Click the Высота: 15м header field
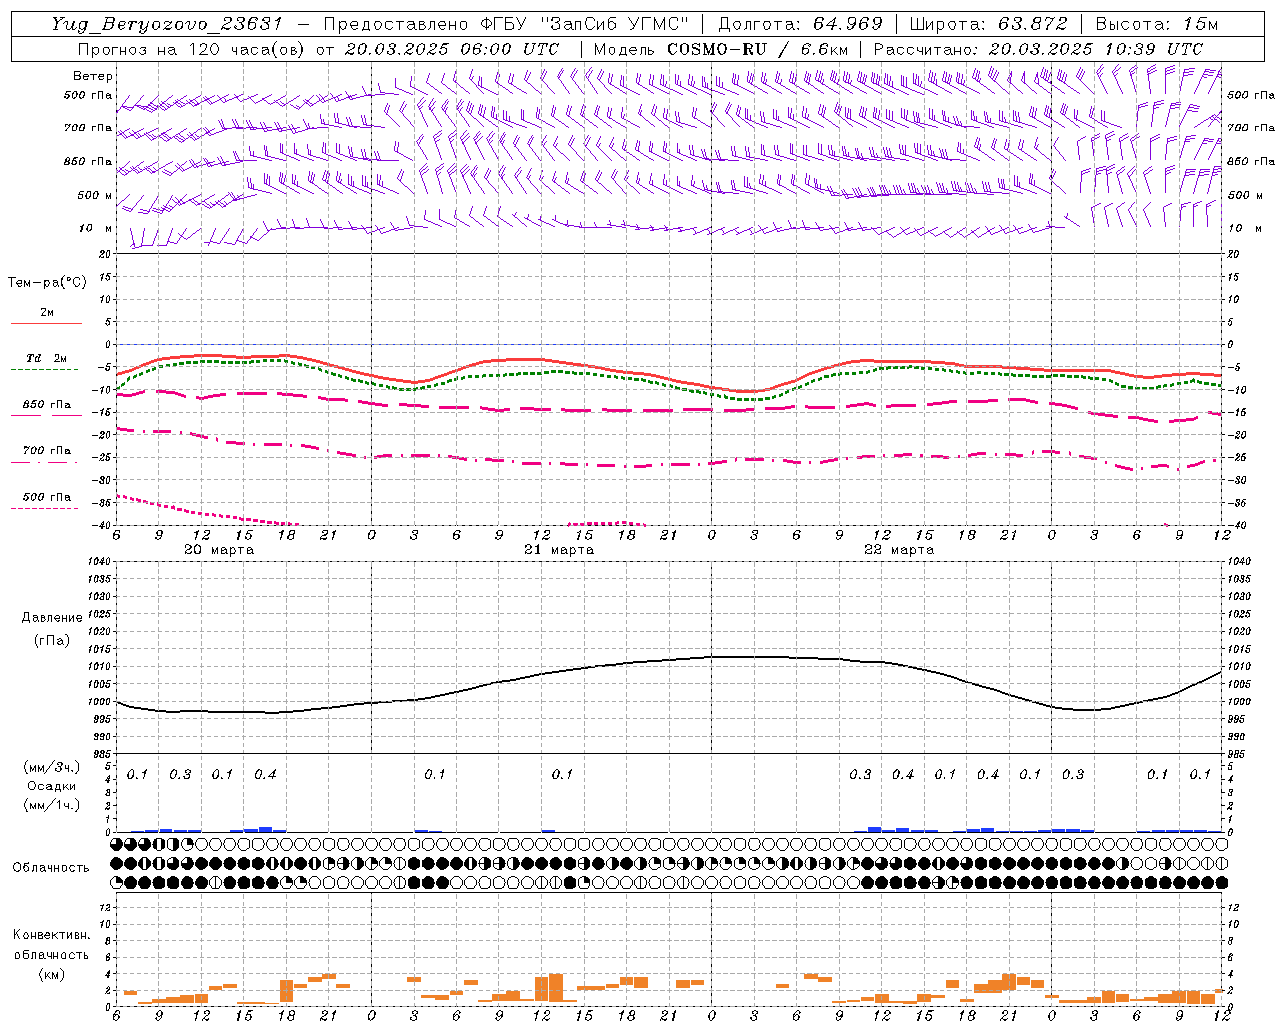This screenshot has width=1280, height=1024. coord(1157,24)
